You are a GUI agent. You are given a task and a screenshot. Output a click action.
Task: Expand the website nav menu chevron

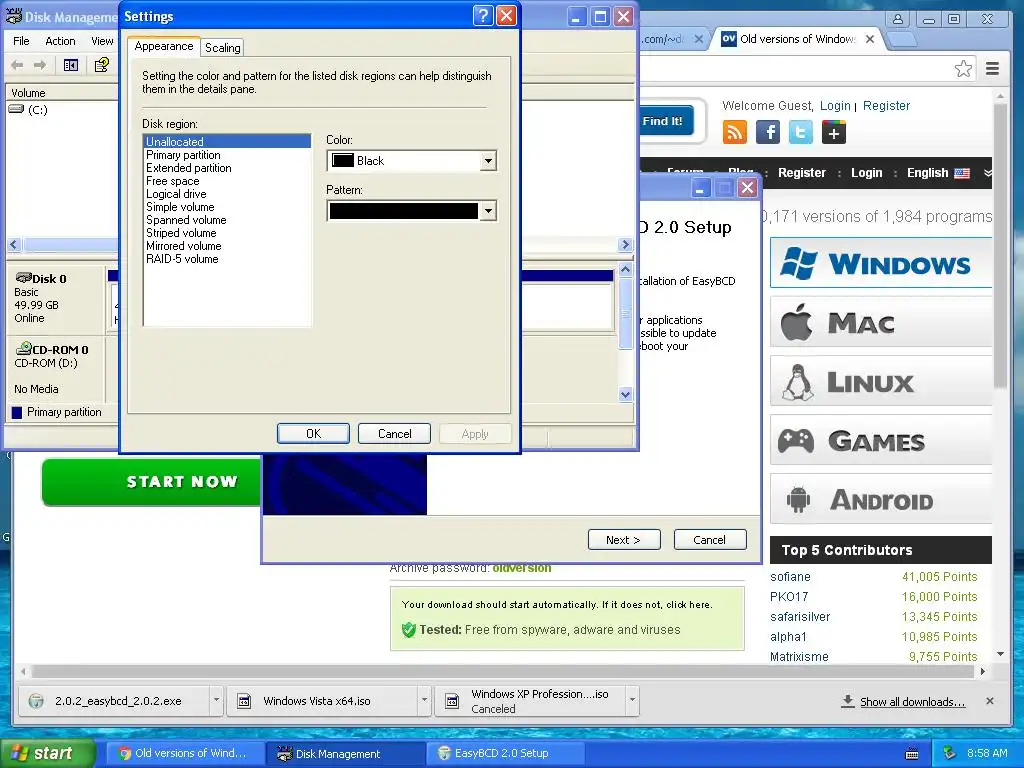coord(987,173)
